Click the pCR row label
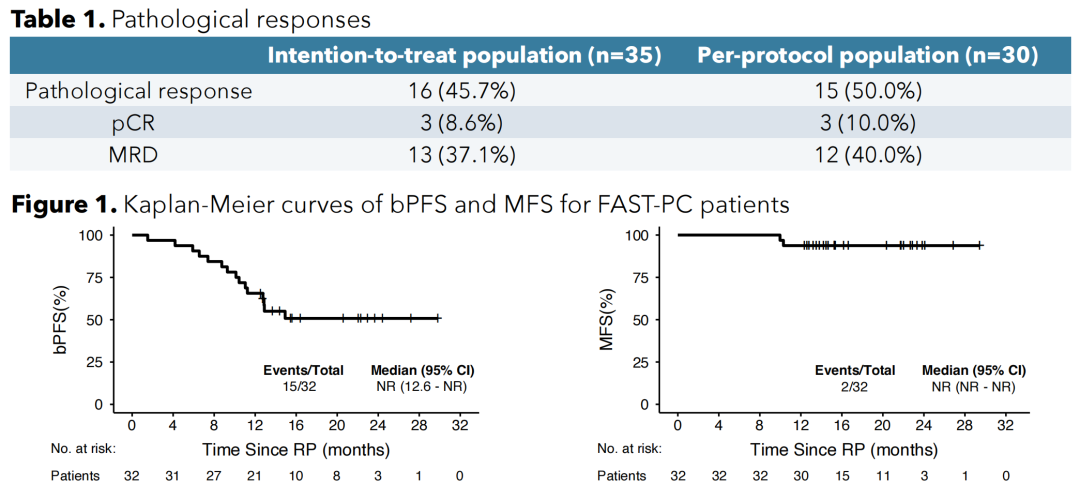Viewport: 1080px width, 500px height. click(138, 123)
